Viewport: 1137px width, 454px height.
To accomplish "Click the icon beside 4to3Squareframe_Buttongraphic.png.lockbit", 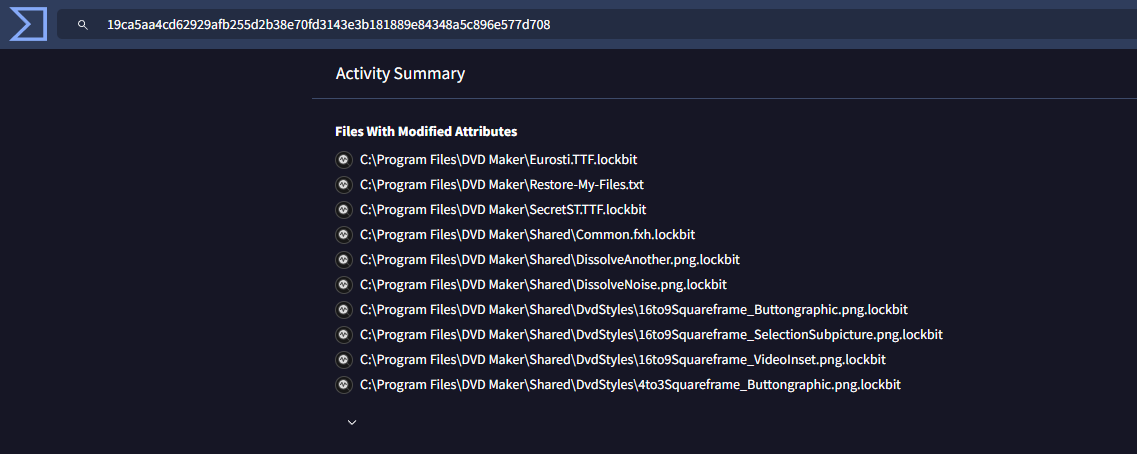I will point(344,385).
